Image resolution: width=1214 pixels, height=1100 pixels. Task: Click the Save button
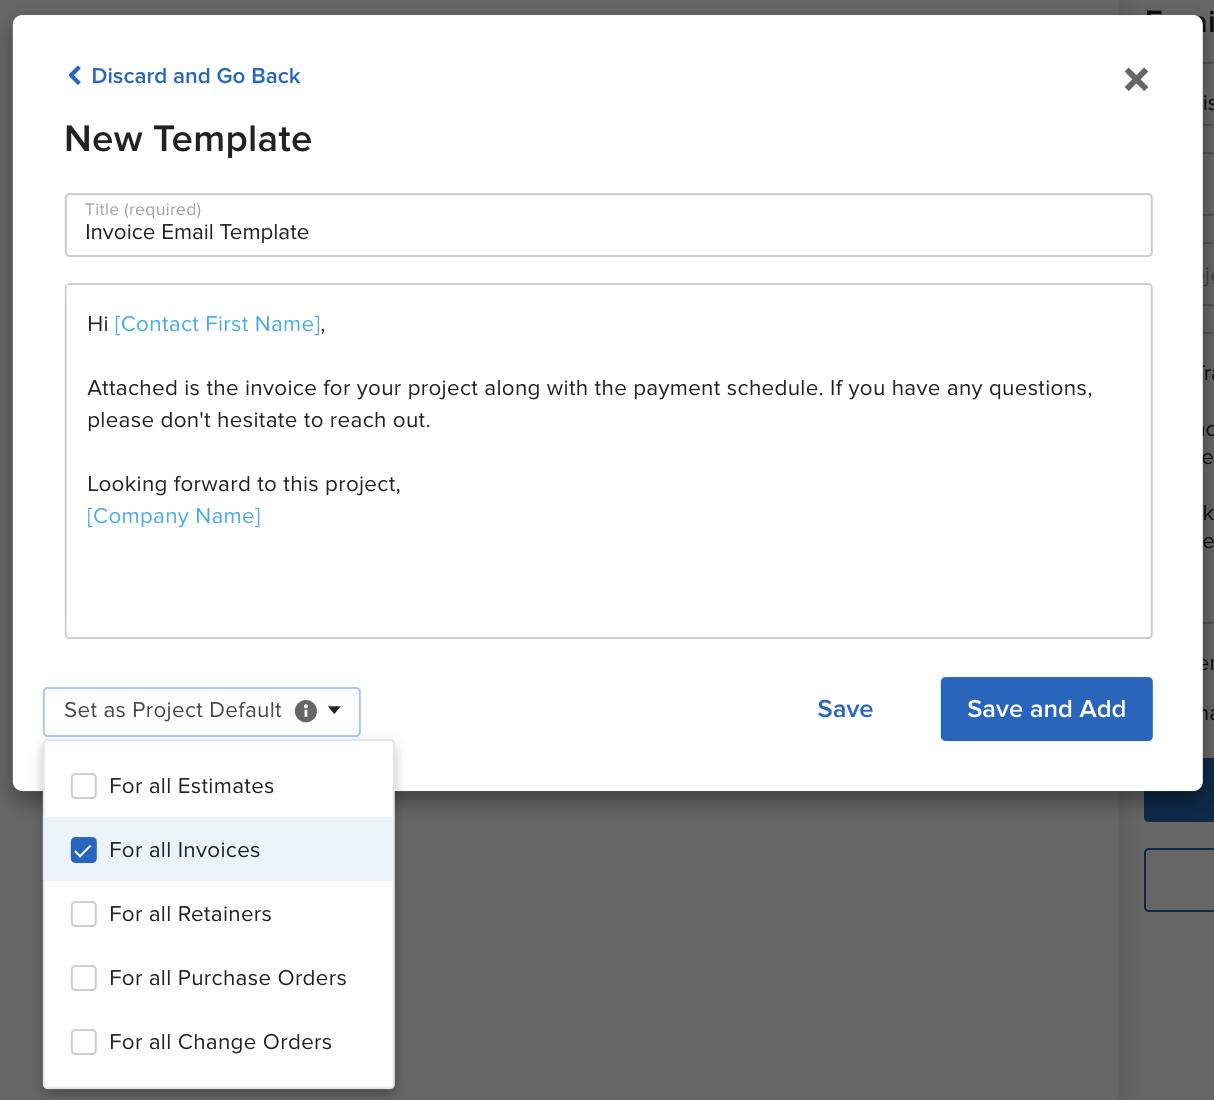[x=844, y=709]
